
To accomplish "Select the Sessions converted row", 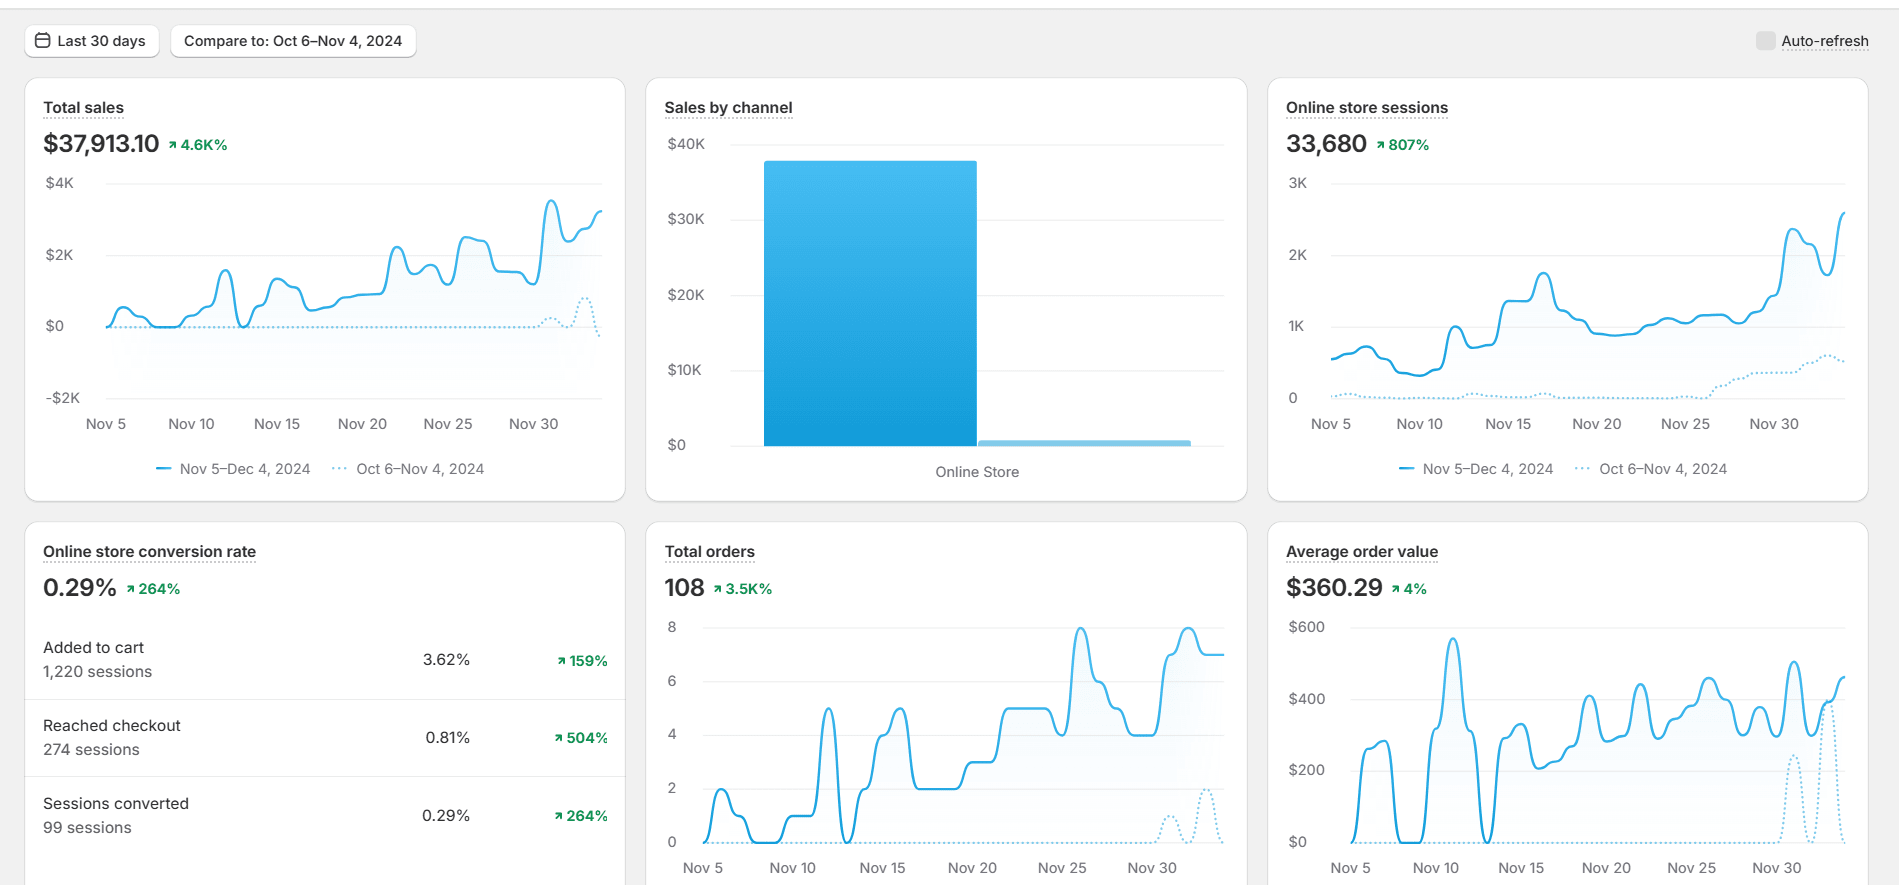I will pyautogui.click(x=325, y=816).
